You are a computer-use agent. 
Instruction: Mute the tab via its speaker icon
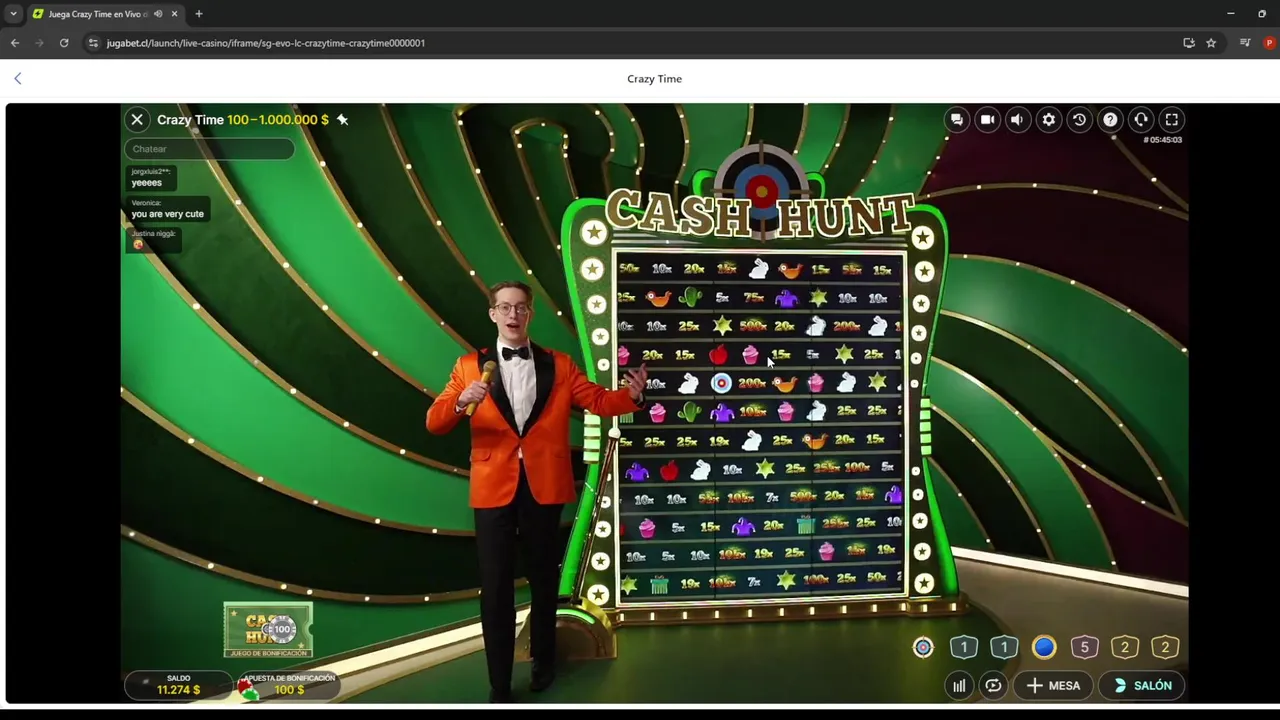point(158,14)
